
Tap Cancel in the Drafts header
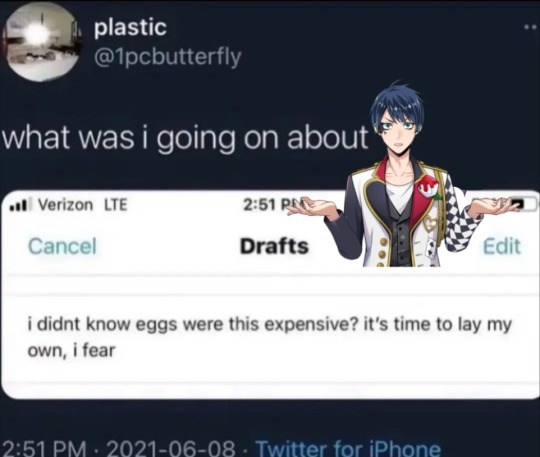pos(62,246)
